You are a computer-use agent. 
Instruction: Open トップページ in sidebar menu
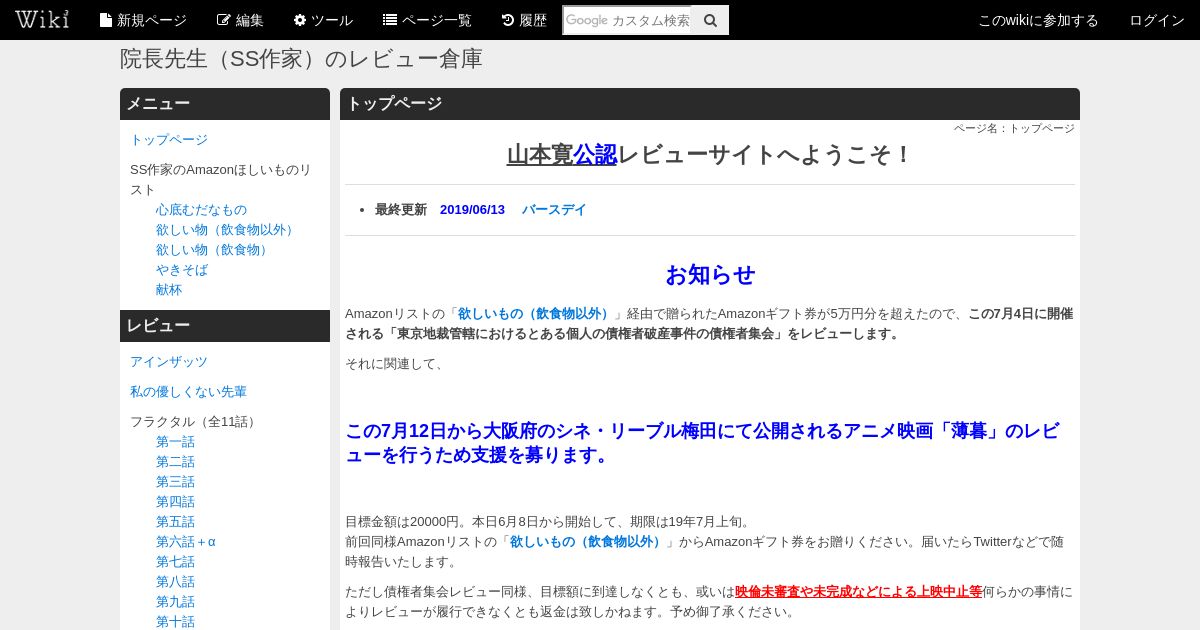point(169,140)
